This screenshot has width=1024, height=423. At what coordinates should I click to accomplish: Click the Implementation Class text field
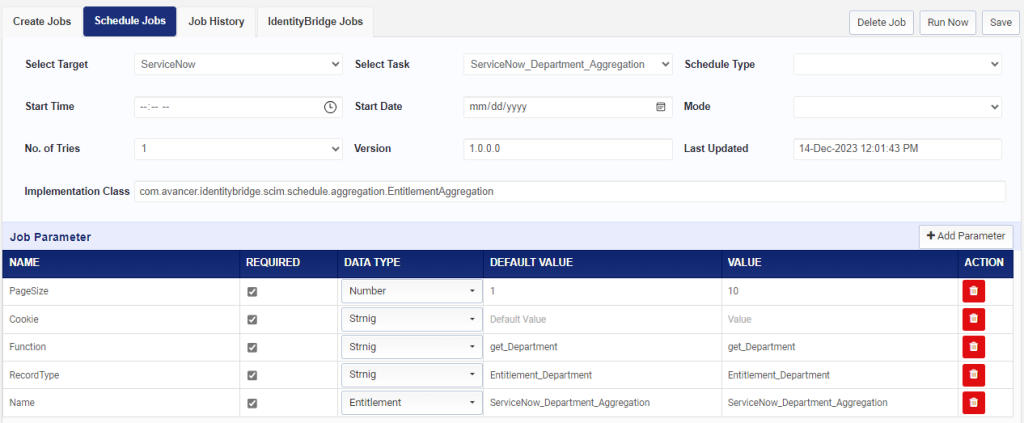click(x=570, y=192)
